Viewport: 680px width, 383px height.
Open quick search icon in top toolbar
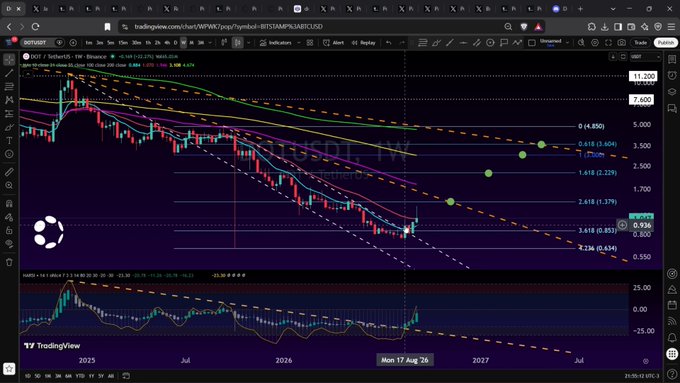tap(581, 43)
